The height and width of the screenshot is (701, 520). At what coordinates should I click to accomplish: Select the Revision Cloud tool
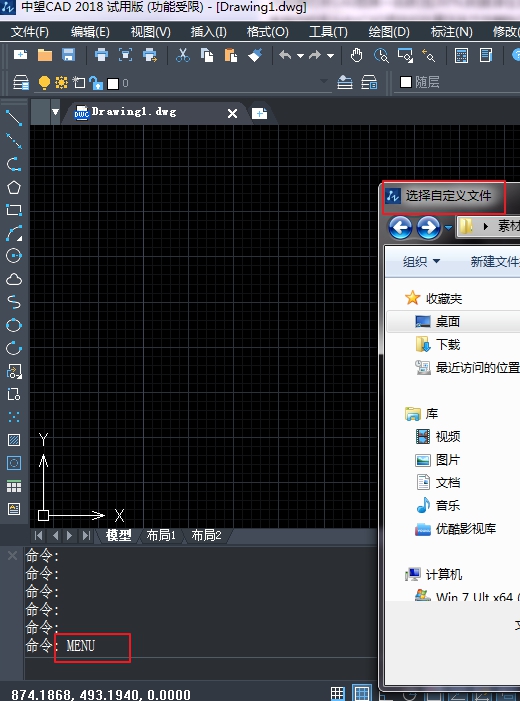tap(14, 280)
